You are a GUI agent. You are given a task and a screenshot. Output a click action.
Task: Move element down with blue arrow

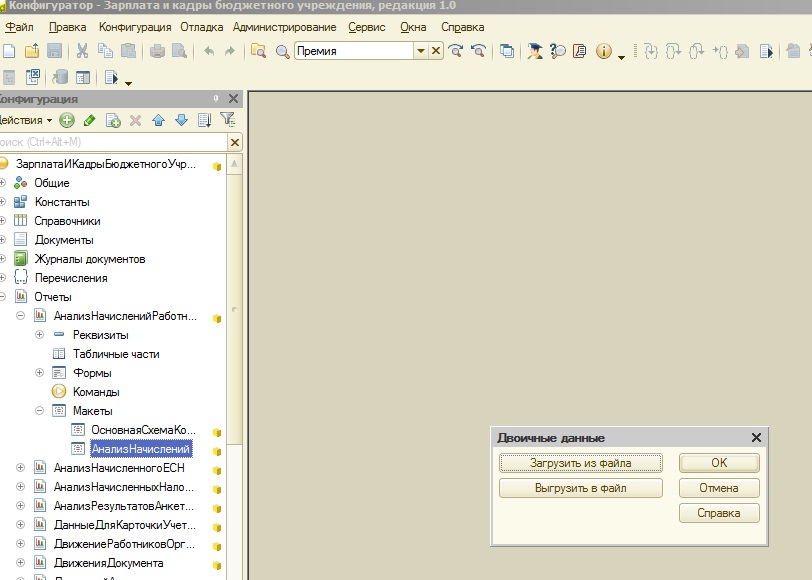click(181, 120)
